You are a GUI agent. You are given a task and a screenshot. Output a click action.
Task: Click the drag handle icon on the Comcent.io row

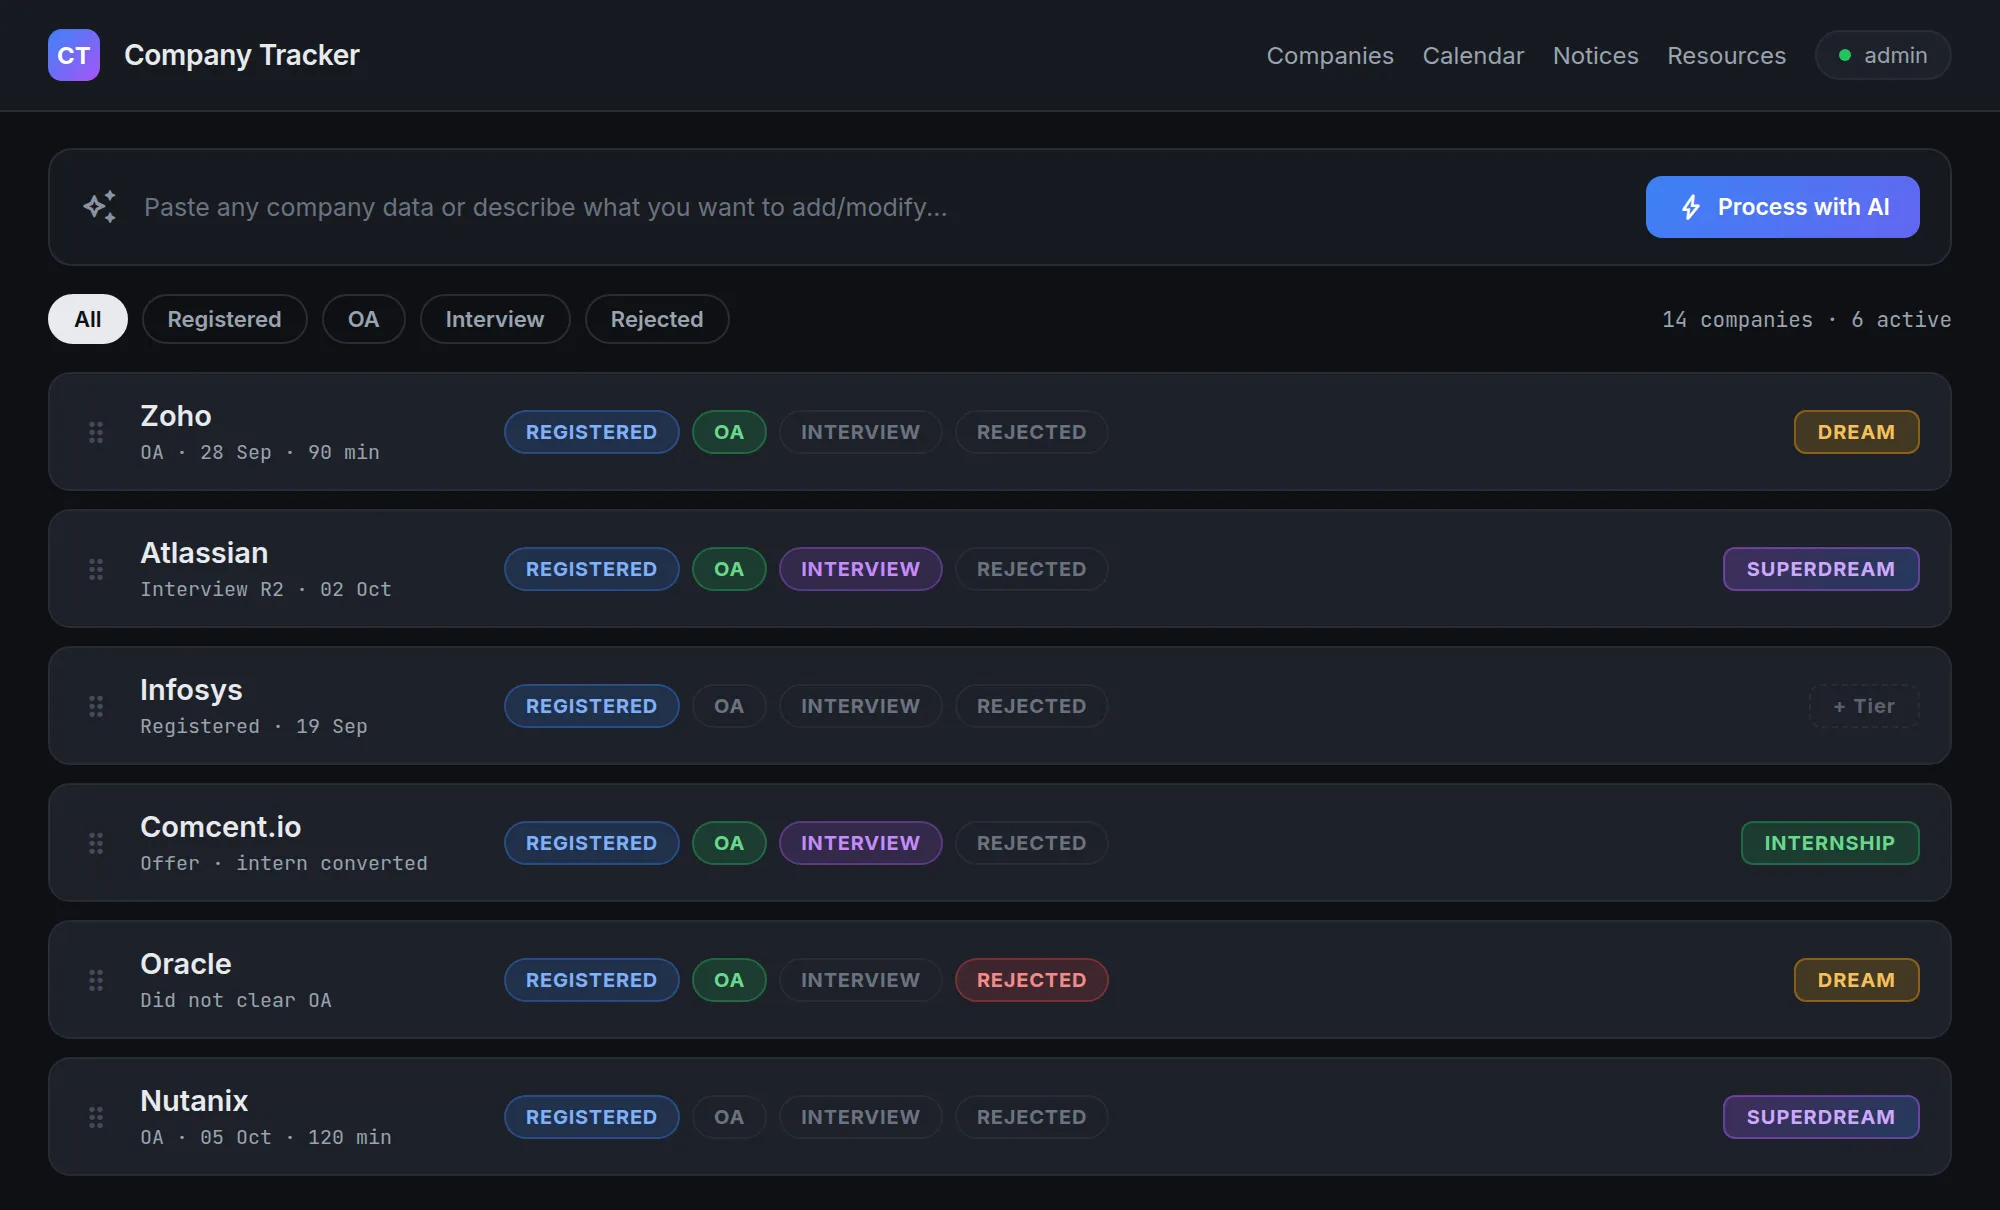tap(96, 843)
